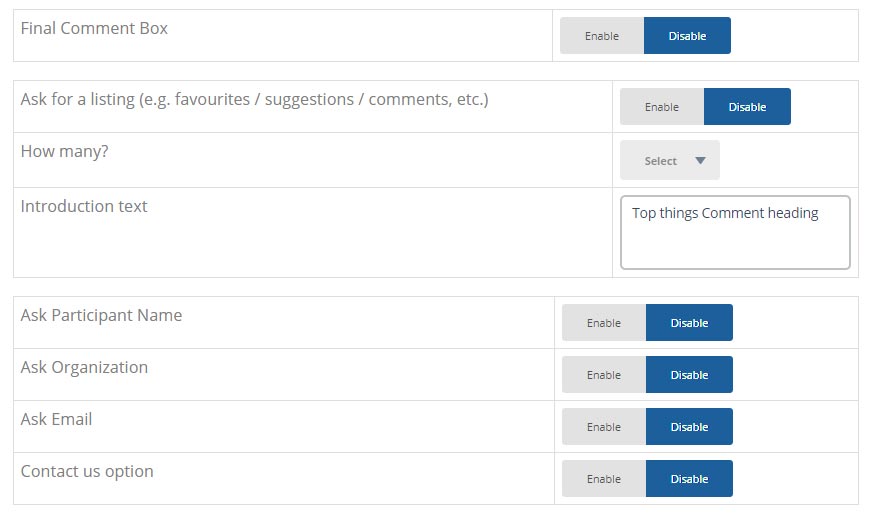This screenshot has width=870, height=522.
Task: Click into the Introduction text box
Action: [x=735, y=232]
